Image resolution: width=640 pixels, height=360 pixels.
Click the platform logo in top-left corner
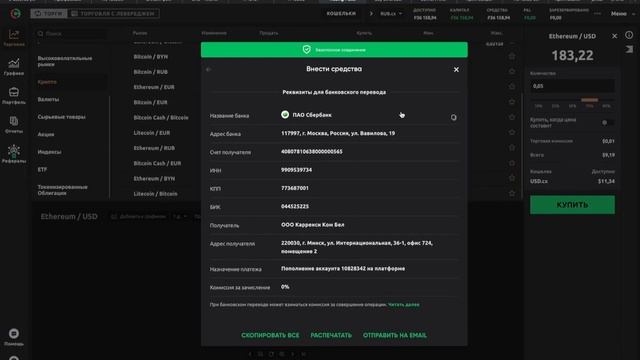pyautogui.click(x=16, y=13)
